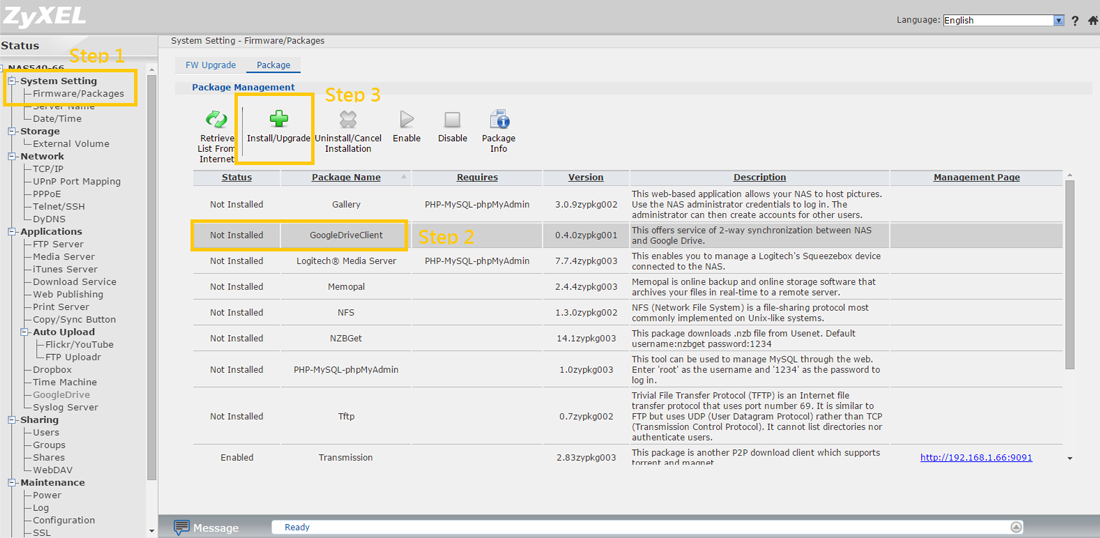Screen dimensions: 1100x538
Task: Sort by Version column header
Action: [x=586, y=177]
